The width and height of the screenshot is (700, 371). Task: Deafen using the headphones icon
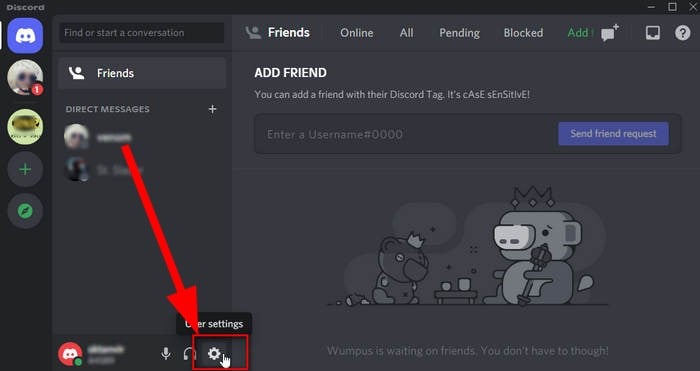tap(190, 354)
